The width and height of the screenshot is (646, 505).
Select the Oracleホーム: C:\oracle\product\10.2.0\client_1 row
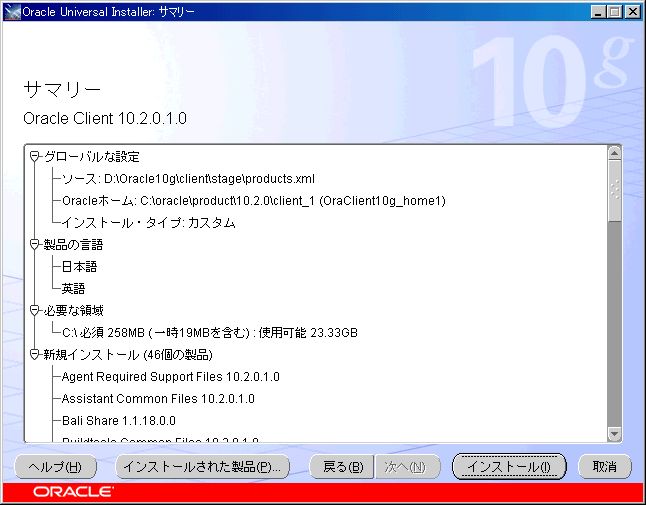(254, 201)
